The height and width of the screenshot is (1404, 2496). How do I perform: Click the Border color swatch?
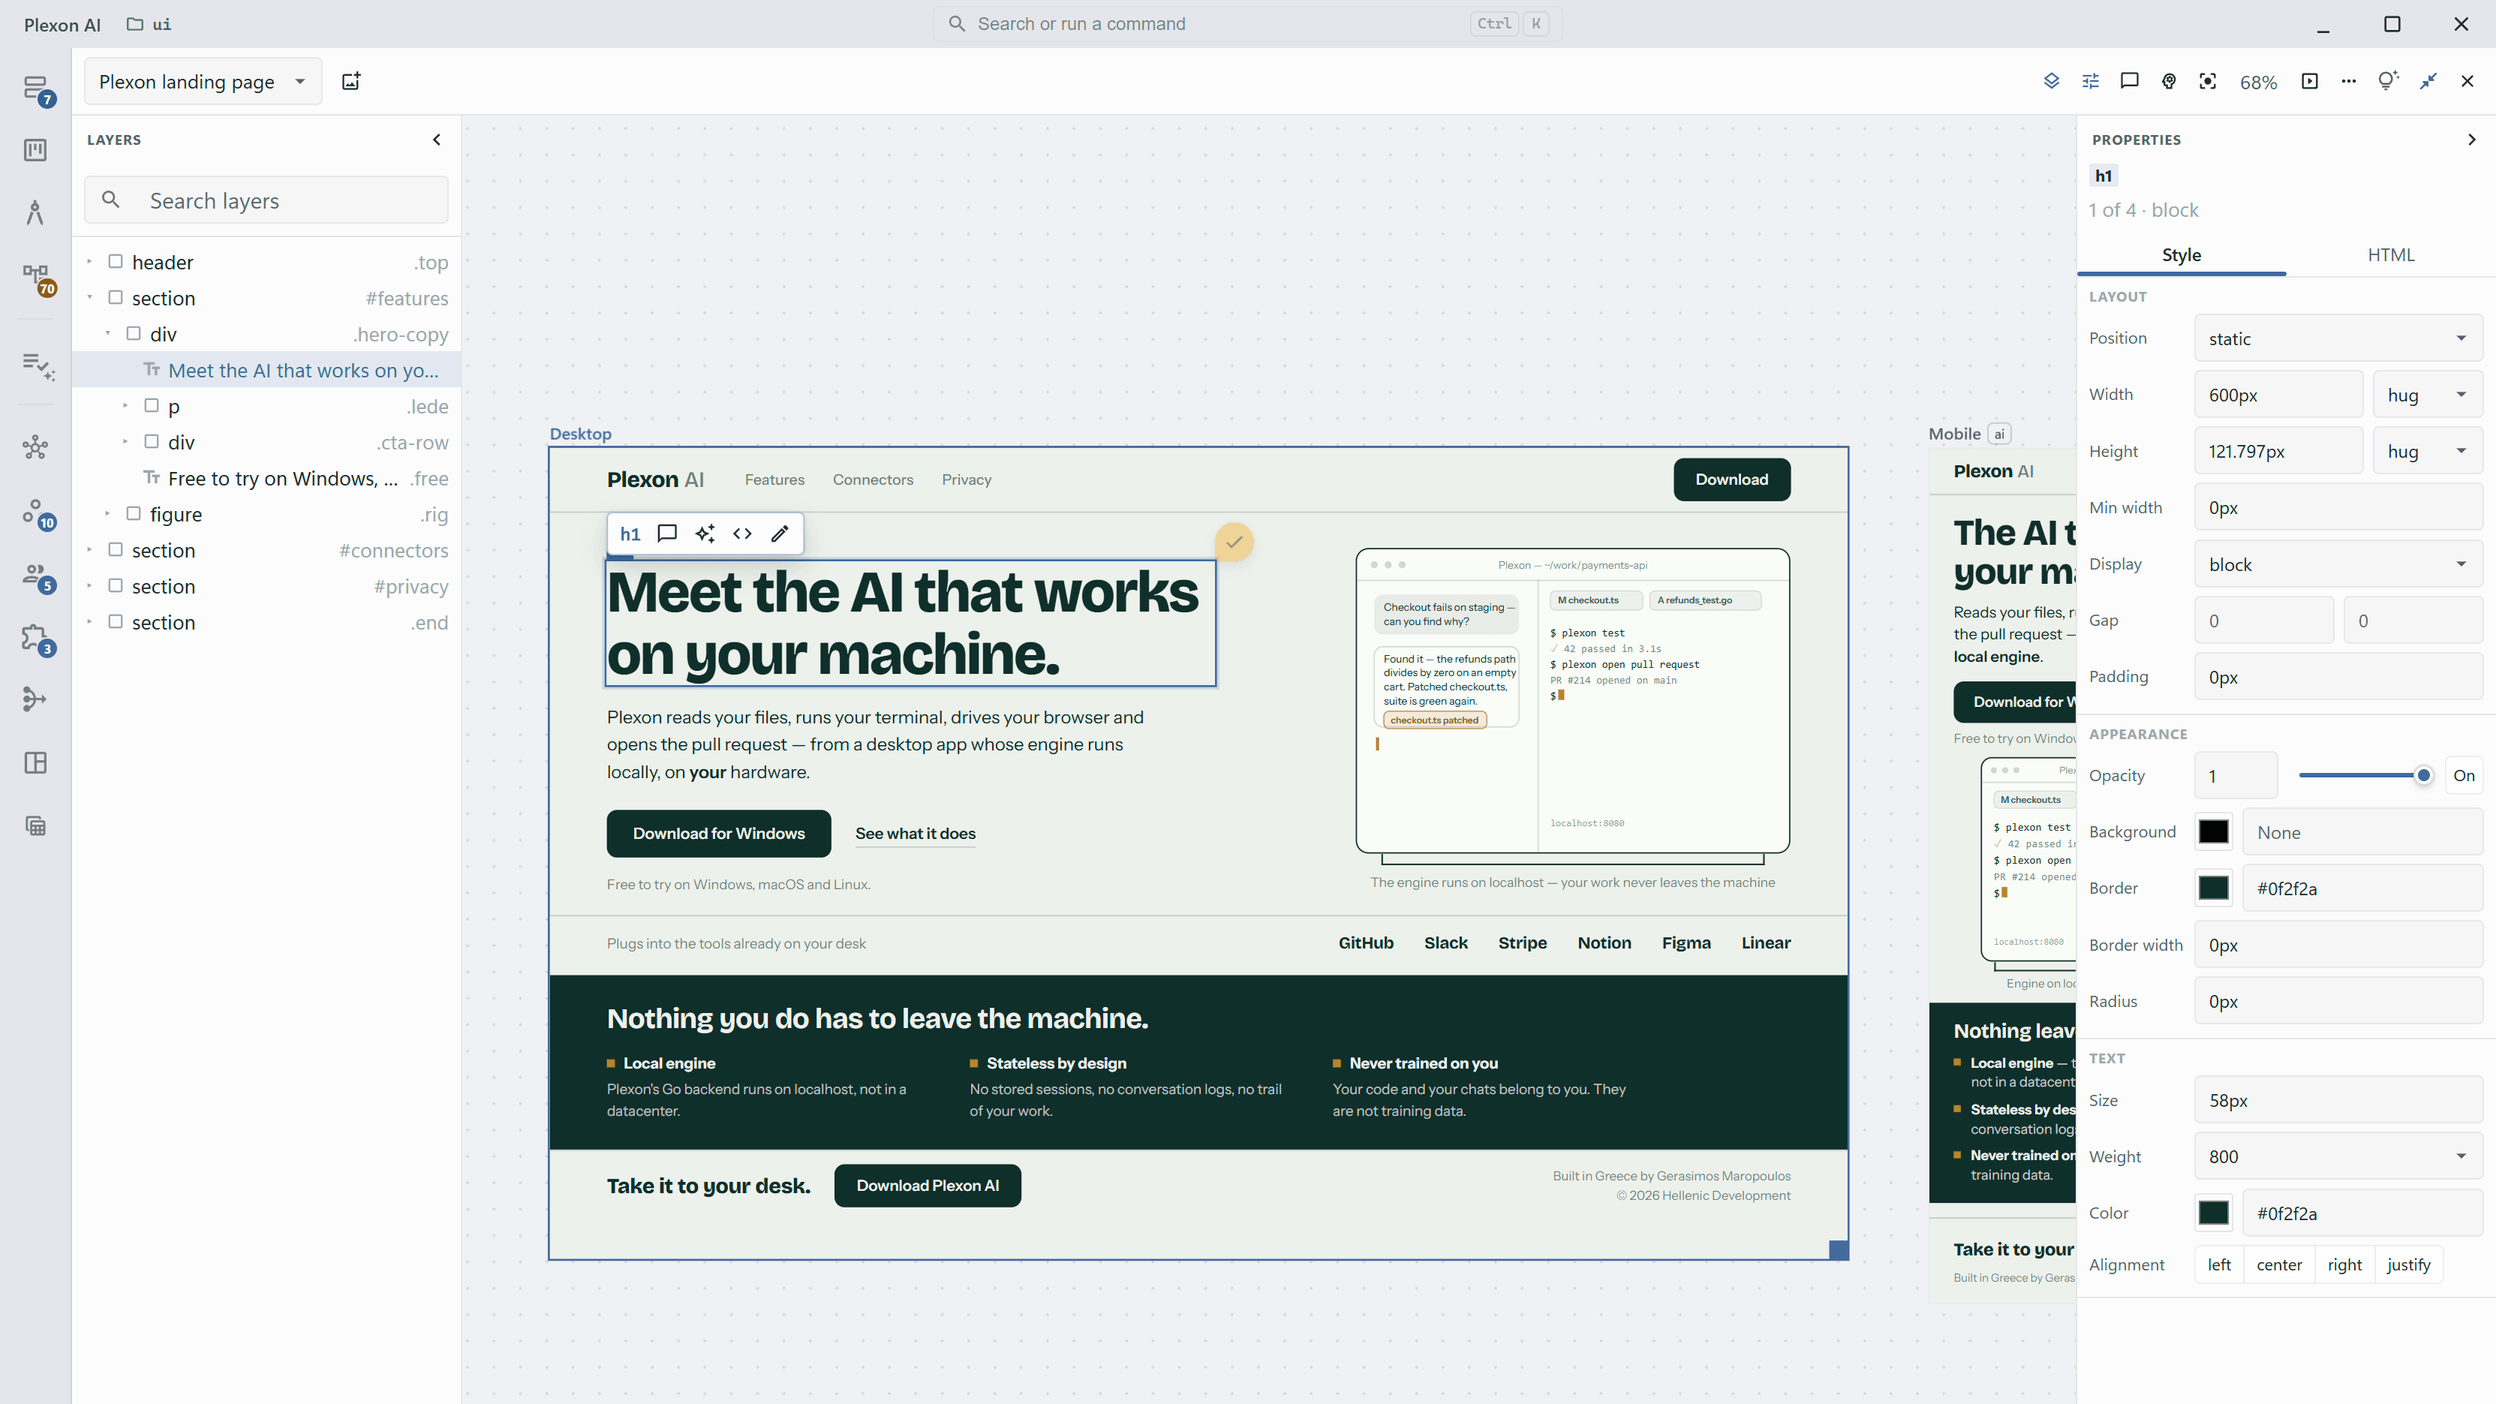coord(2213,888)
